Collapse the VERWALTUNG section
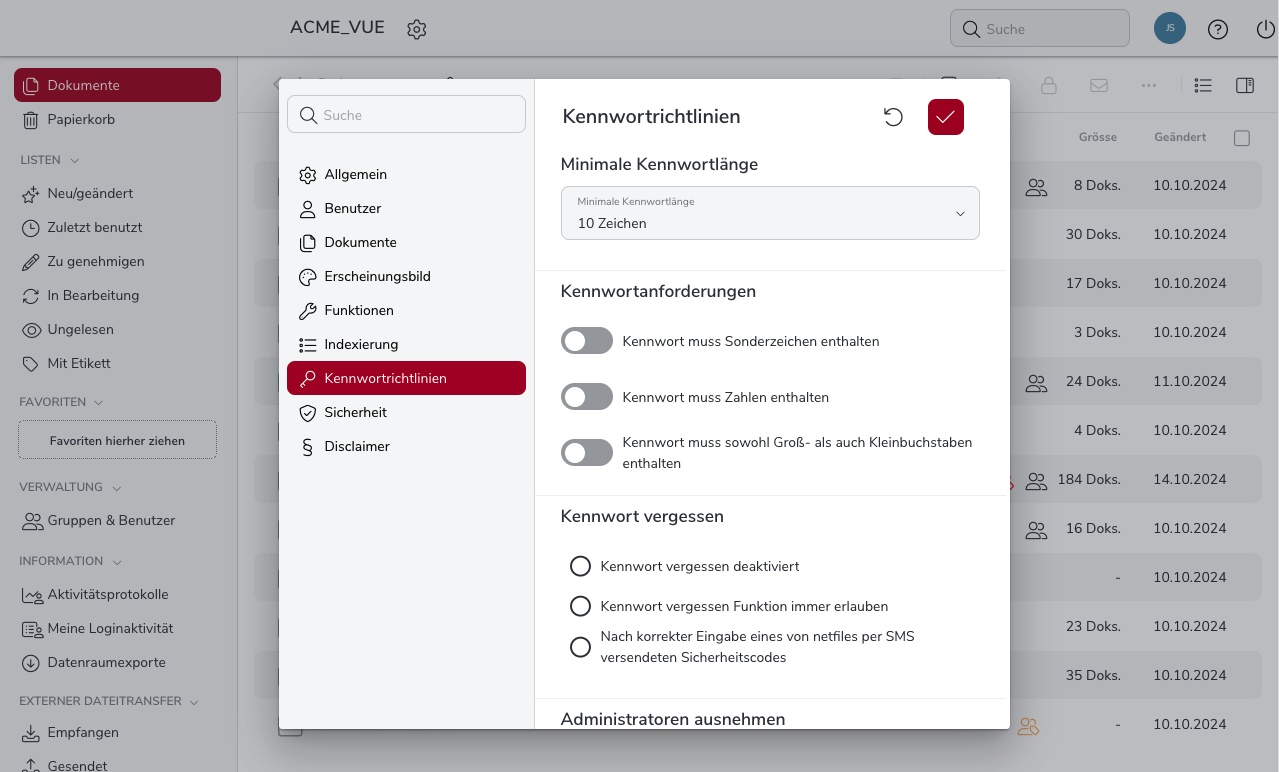The image size is (1279, 772). pos(117,488)
